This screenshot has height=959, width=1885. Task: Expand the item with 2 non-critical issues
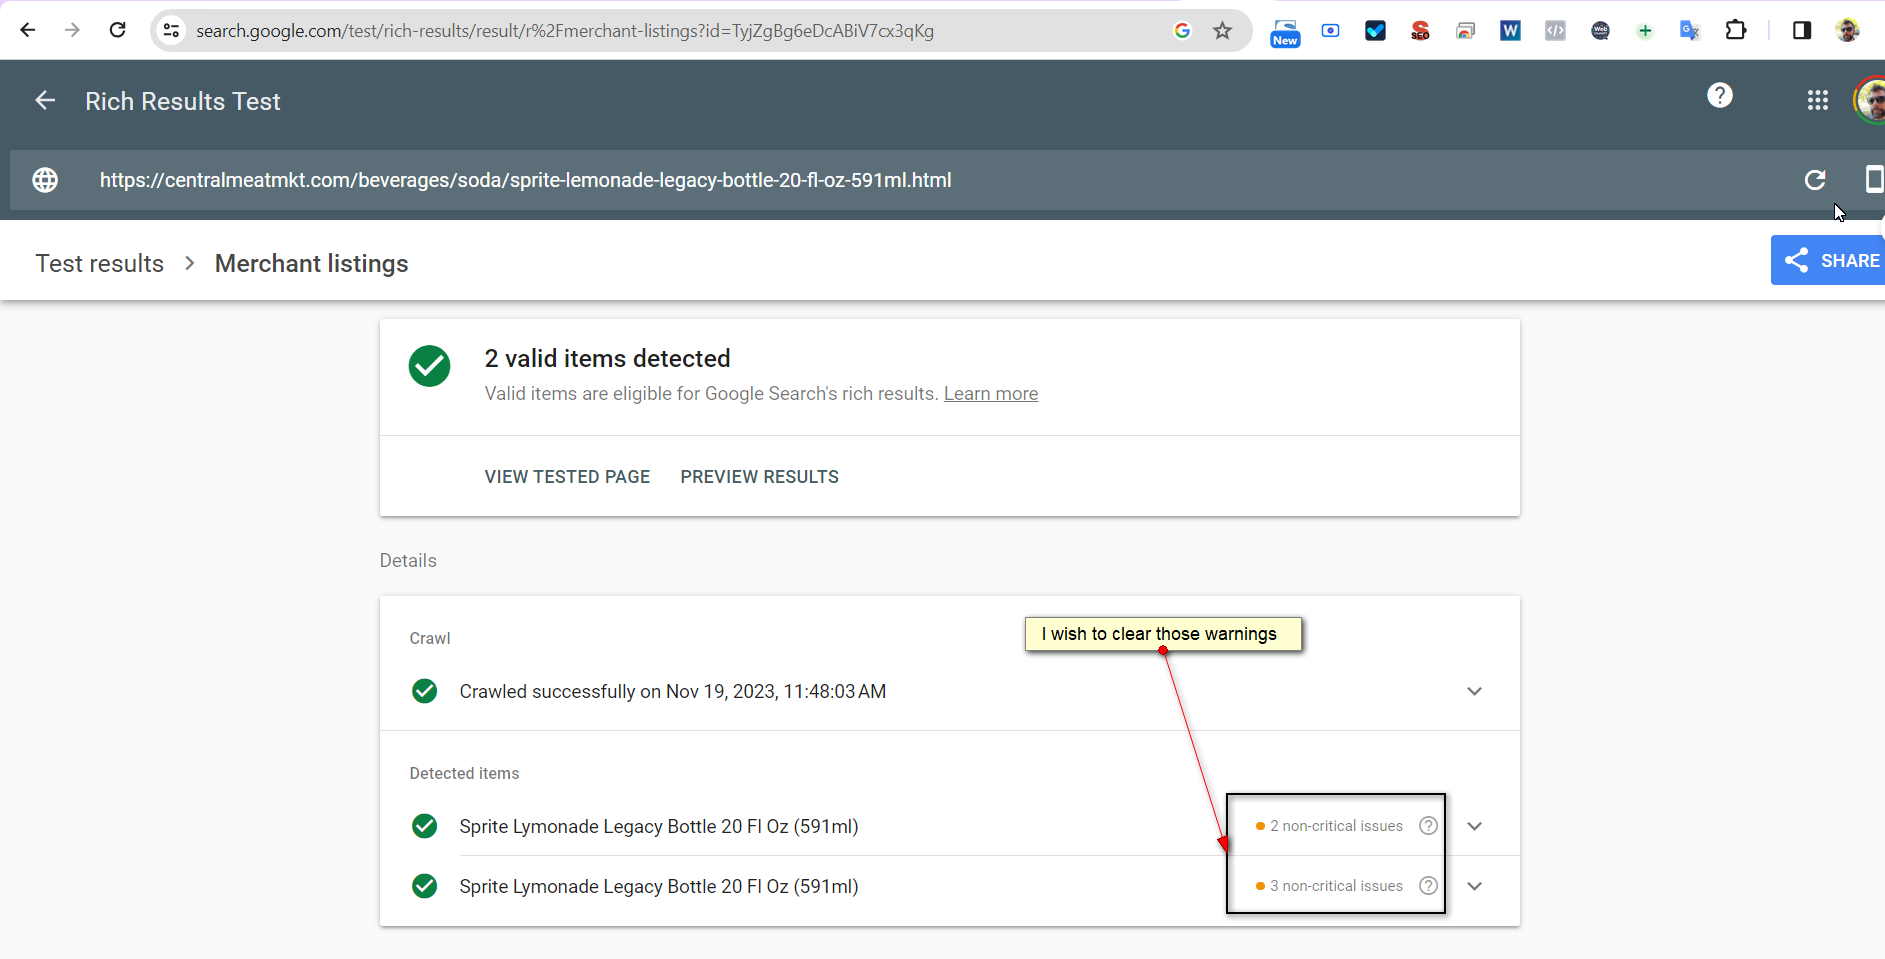click(1474, 826)
